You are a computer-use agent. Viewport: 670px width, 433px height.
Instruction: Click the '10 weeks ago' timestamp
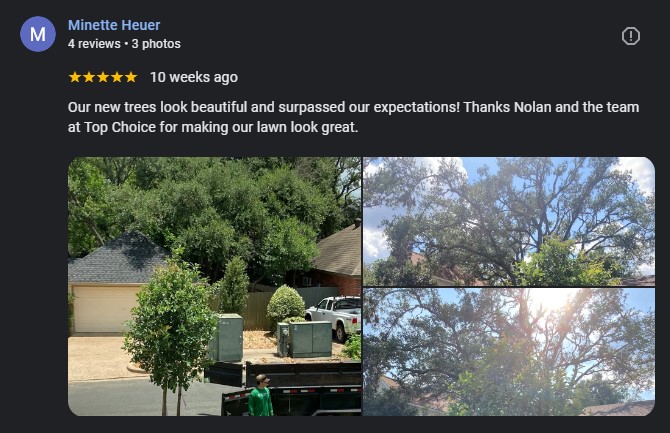click(194, 77)
